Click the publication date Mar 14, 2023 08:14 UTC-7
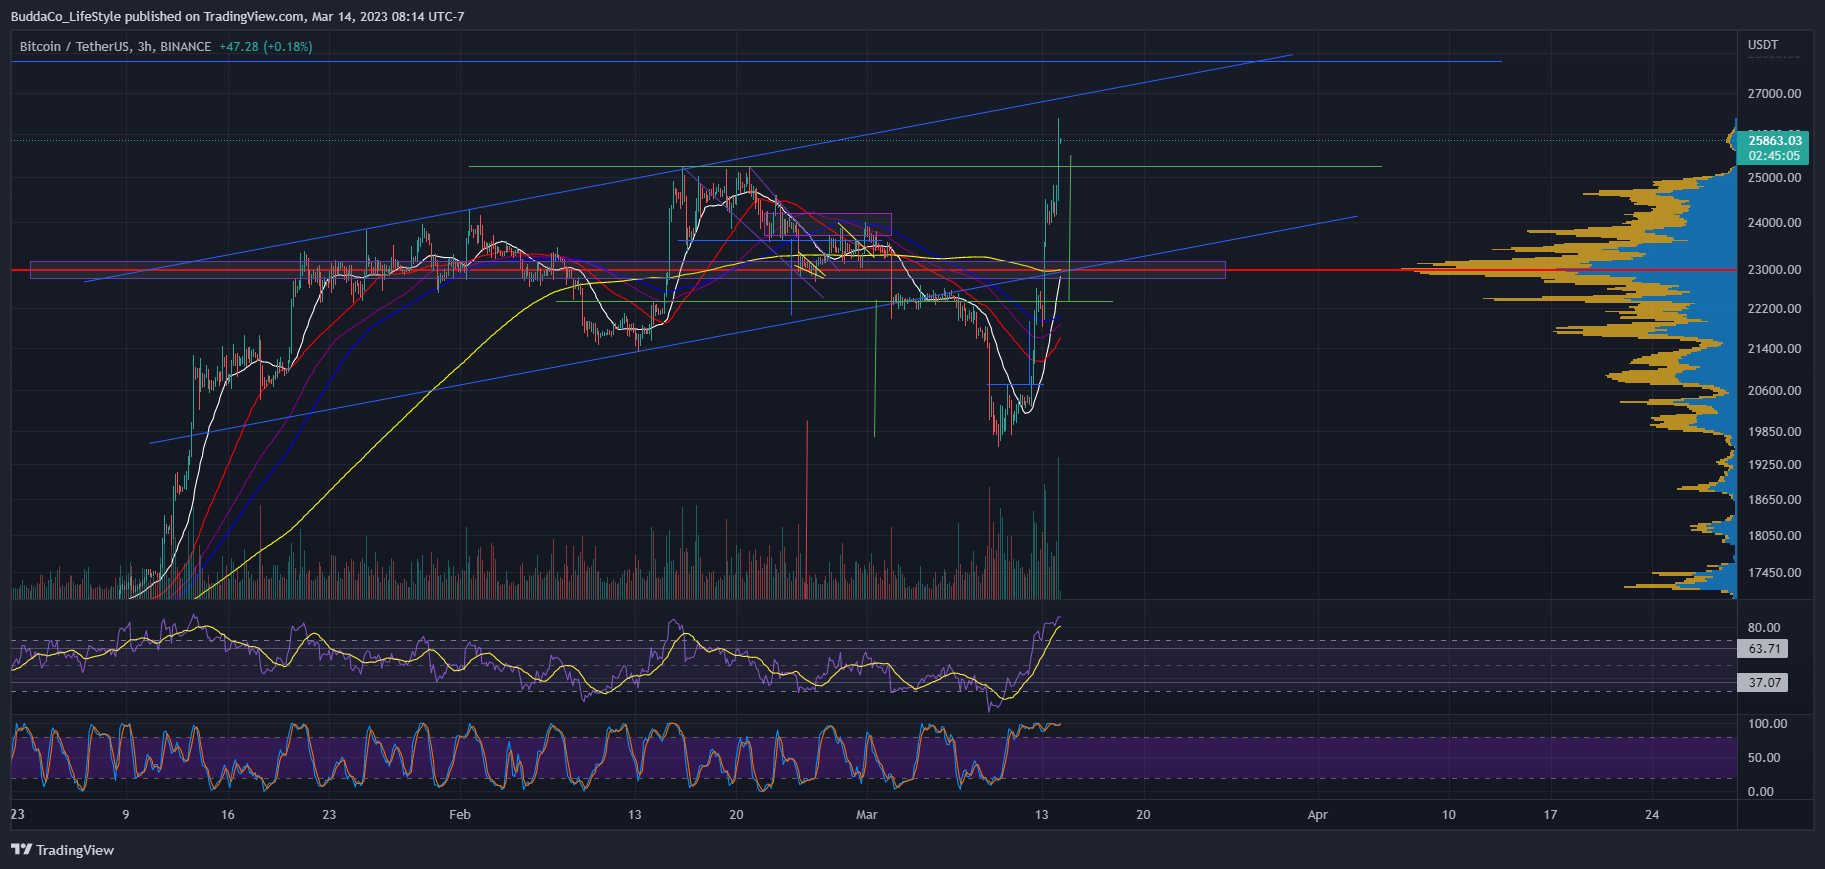Screen dimensions: 1825x869 tap(388, 17)
